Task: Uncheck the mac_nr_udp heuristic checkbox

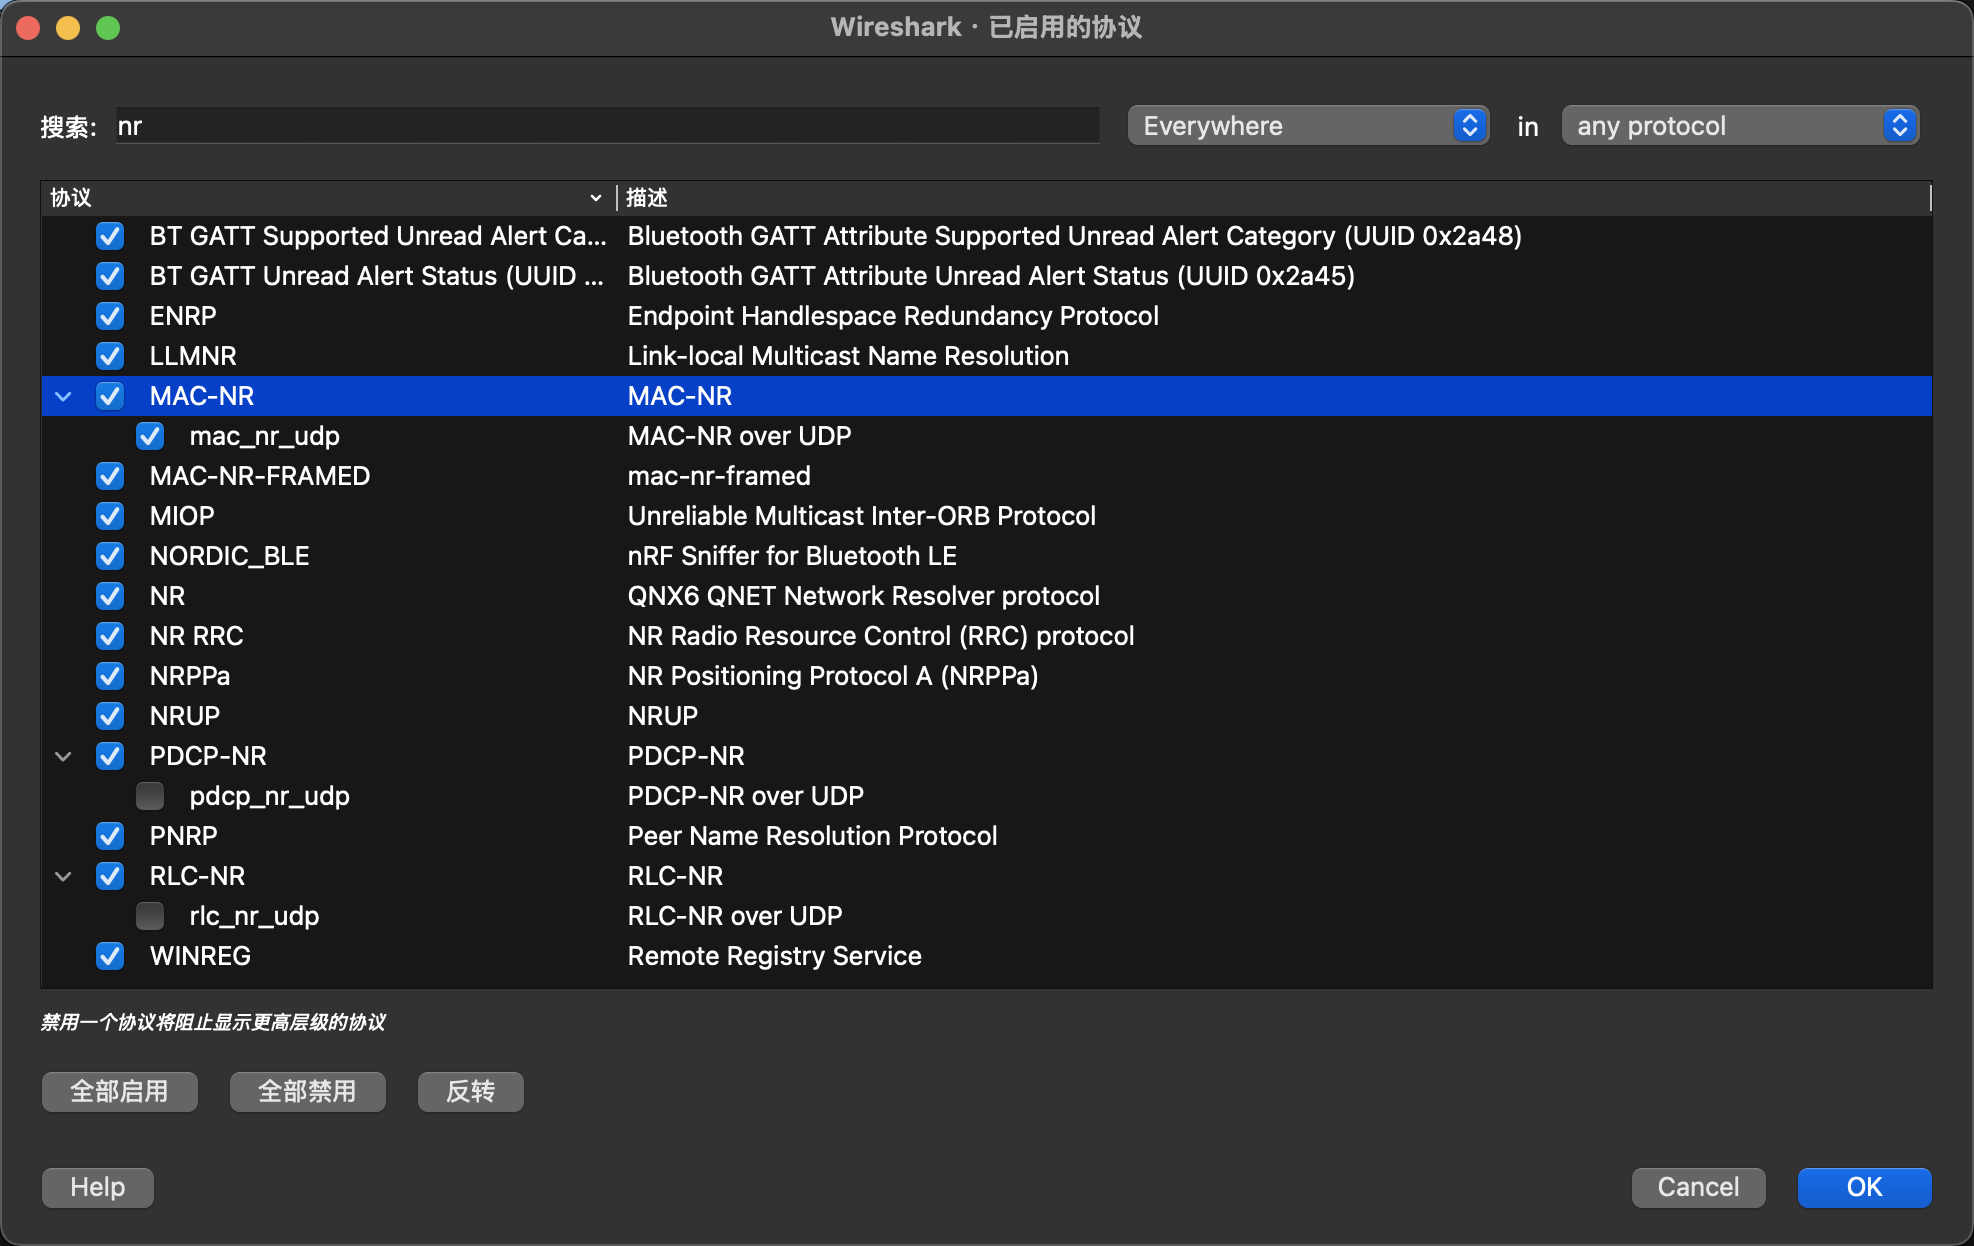Action: coord(150,436)
